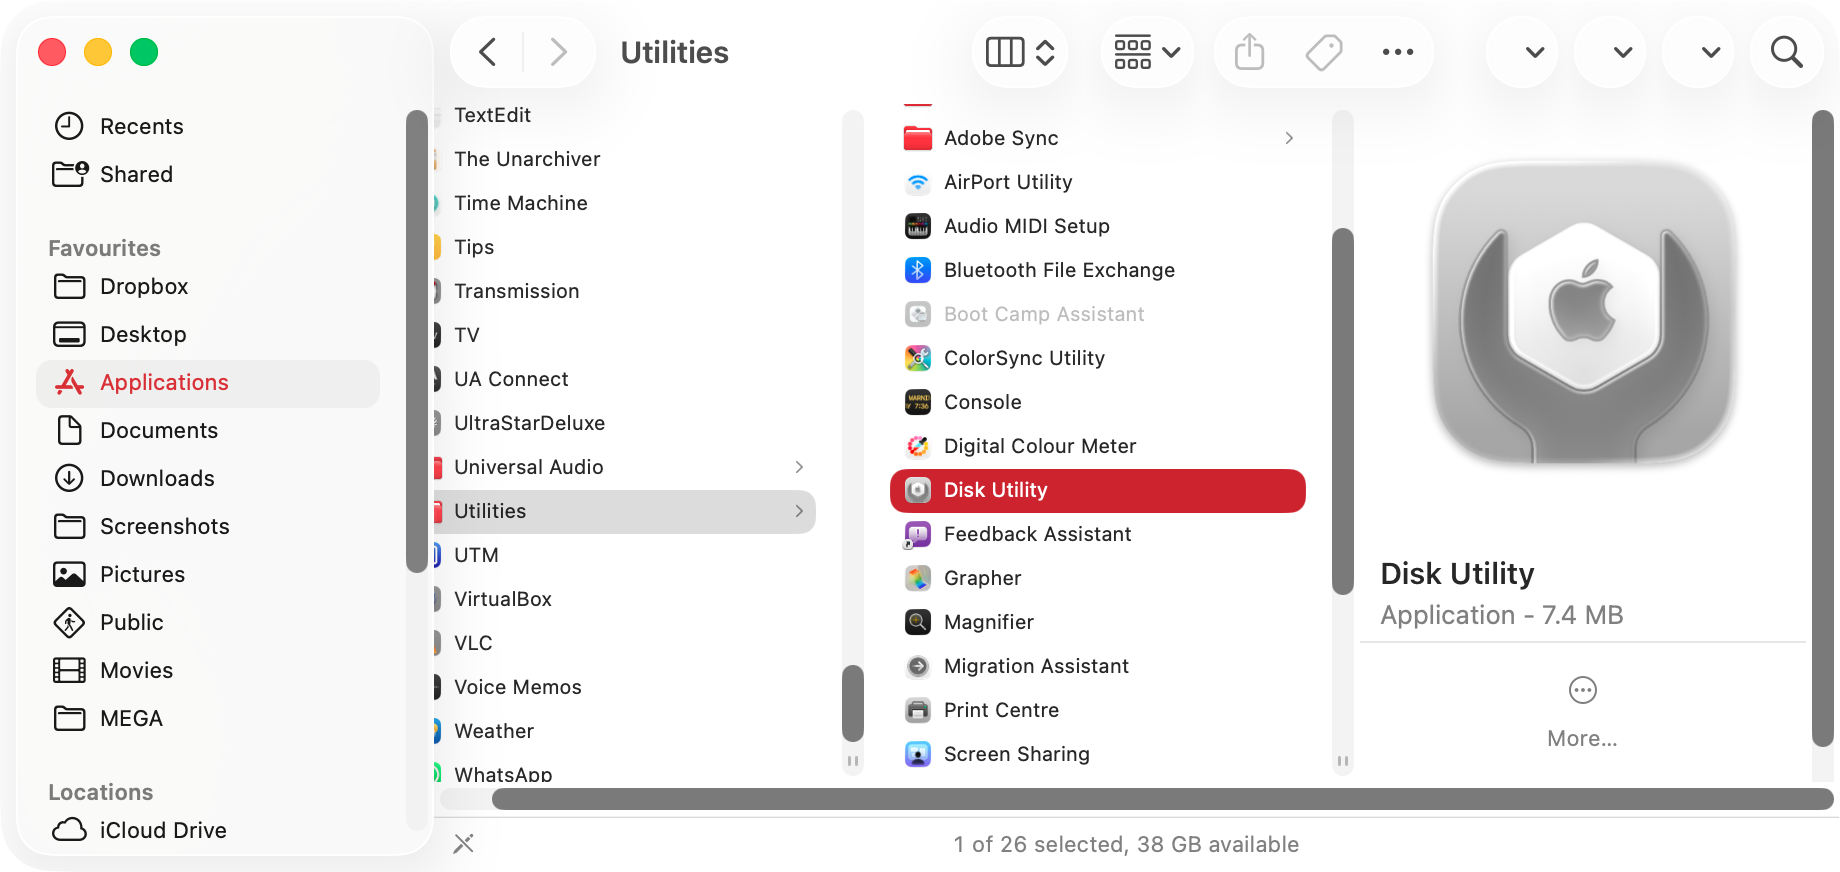1840x872 pixels.
Task: Click the applications column resize handle
Action: pyautogui.click(x=853, y=761)
